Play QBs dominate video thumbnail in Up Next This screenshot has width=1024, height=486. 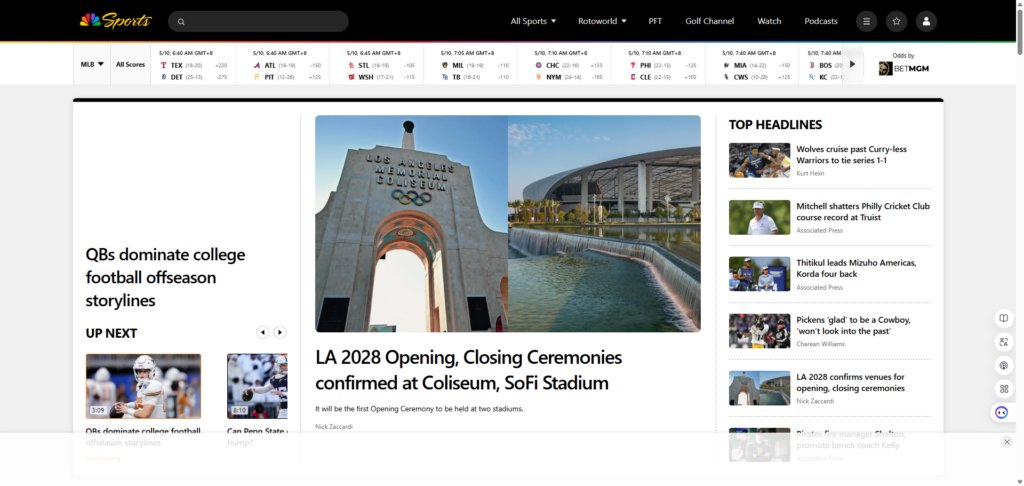click(x=144, y=386)
